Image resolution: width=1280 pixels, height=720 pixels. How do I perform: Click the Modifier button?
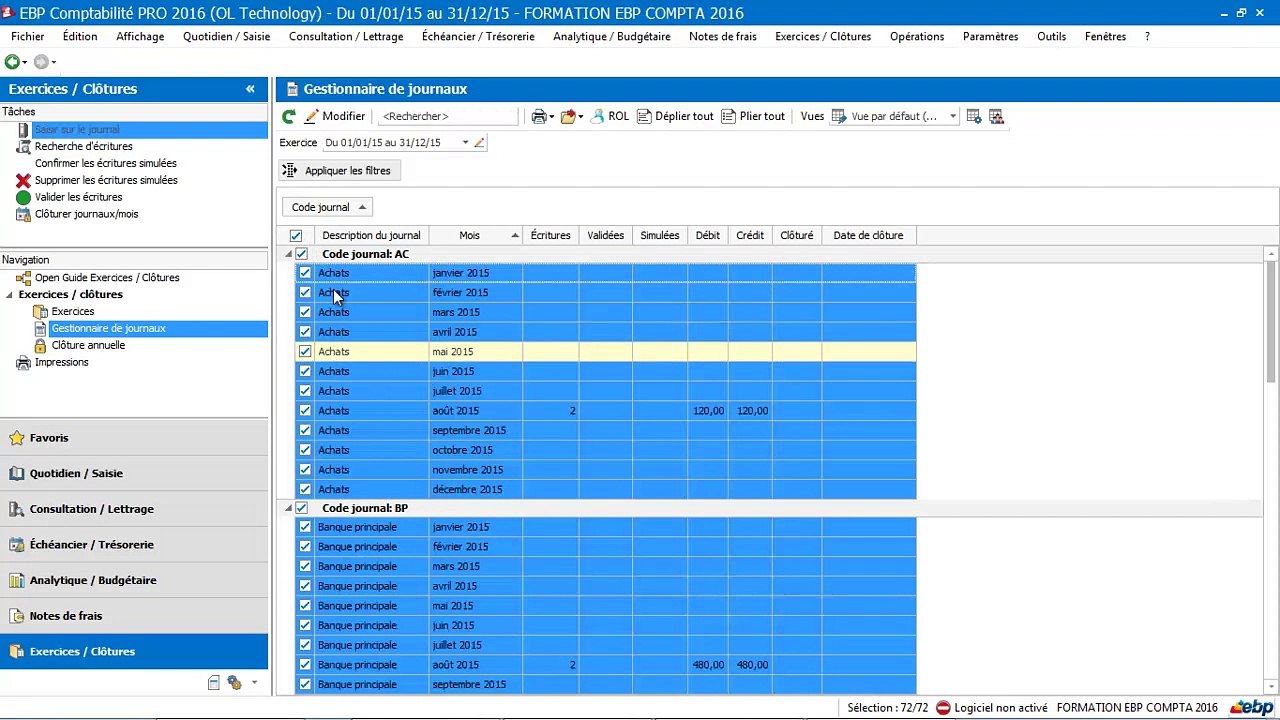tap(335, 116)
